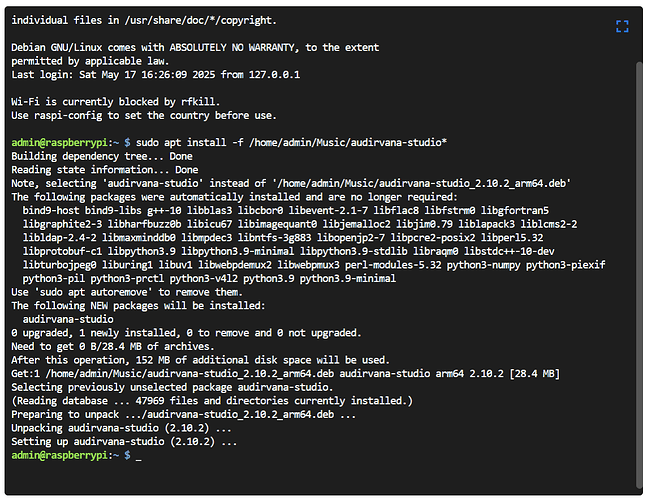This screenshot has height=500, width=647.
Task: Click the bottom green admin@raspberrypi prompt
Action: pyautogui.click(x=59, y=455)
